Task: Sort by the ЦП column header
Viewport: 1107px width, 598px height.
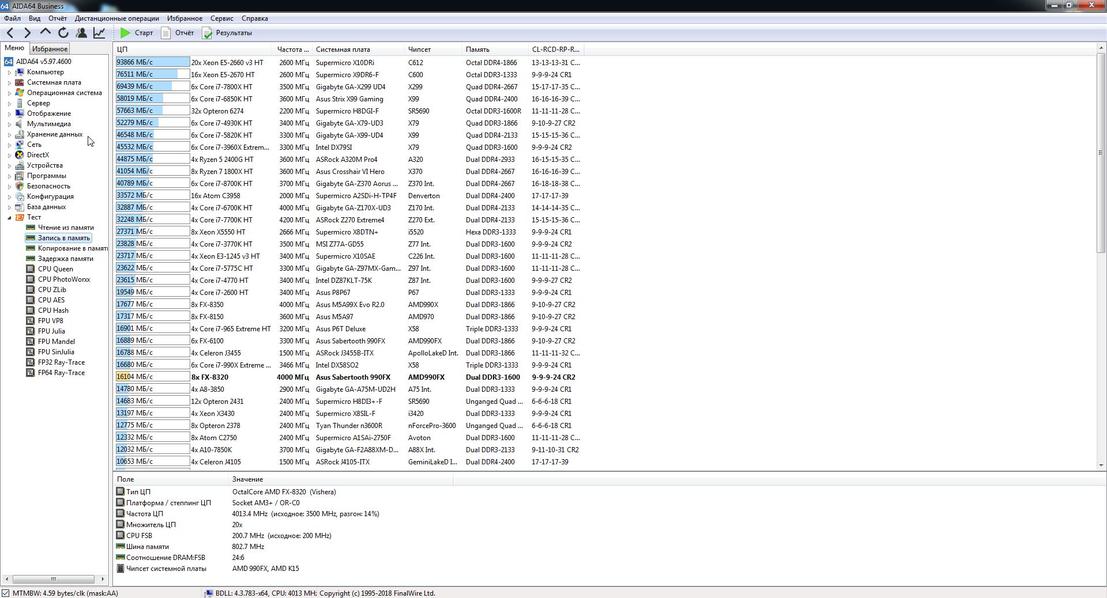Action: [194, 49]
